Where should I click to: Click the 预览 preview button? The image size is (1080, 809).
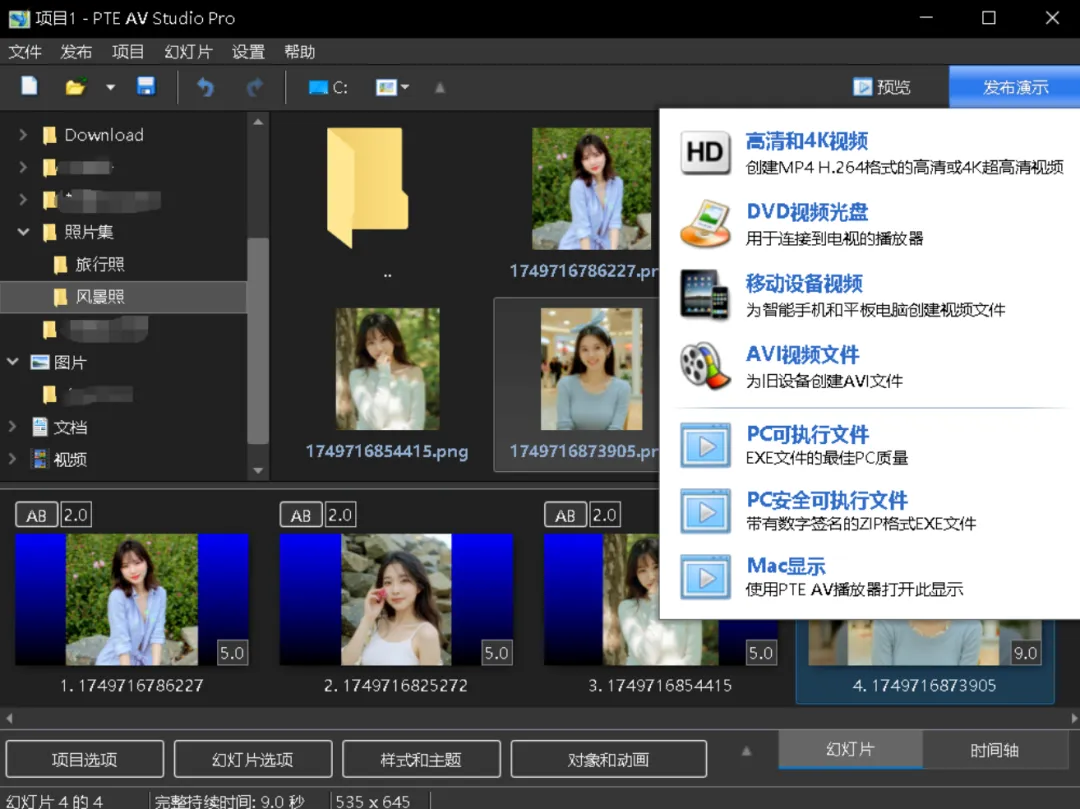881,87
